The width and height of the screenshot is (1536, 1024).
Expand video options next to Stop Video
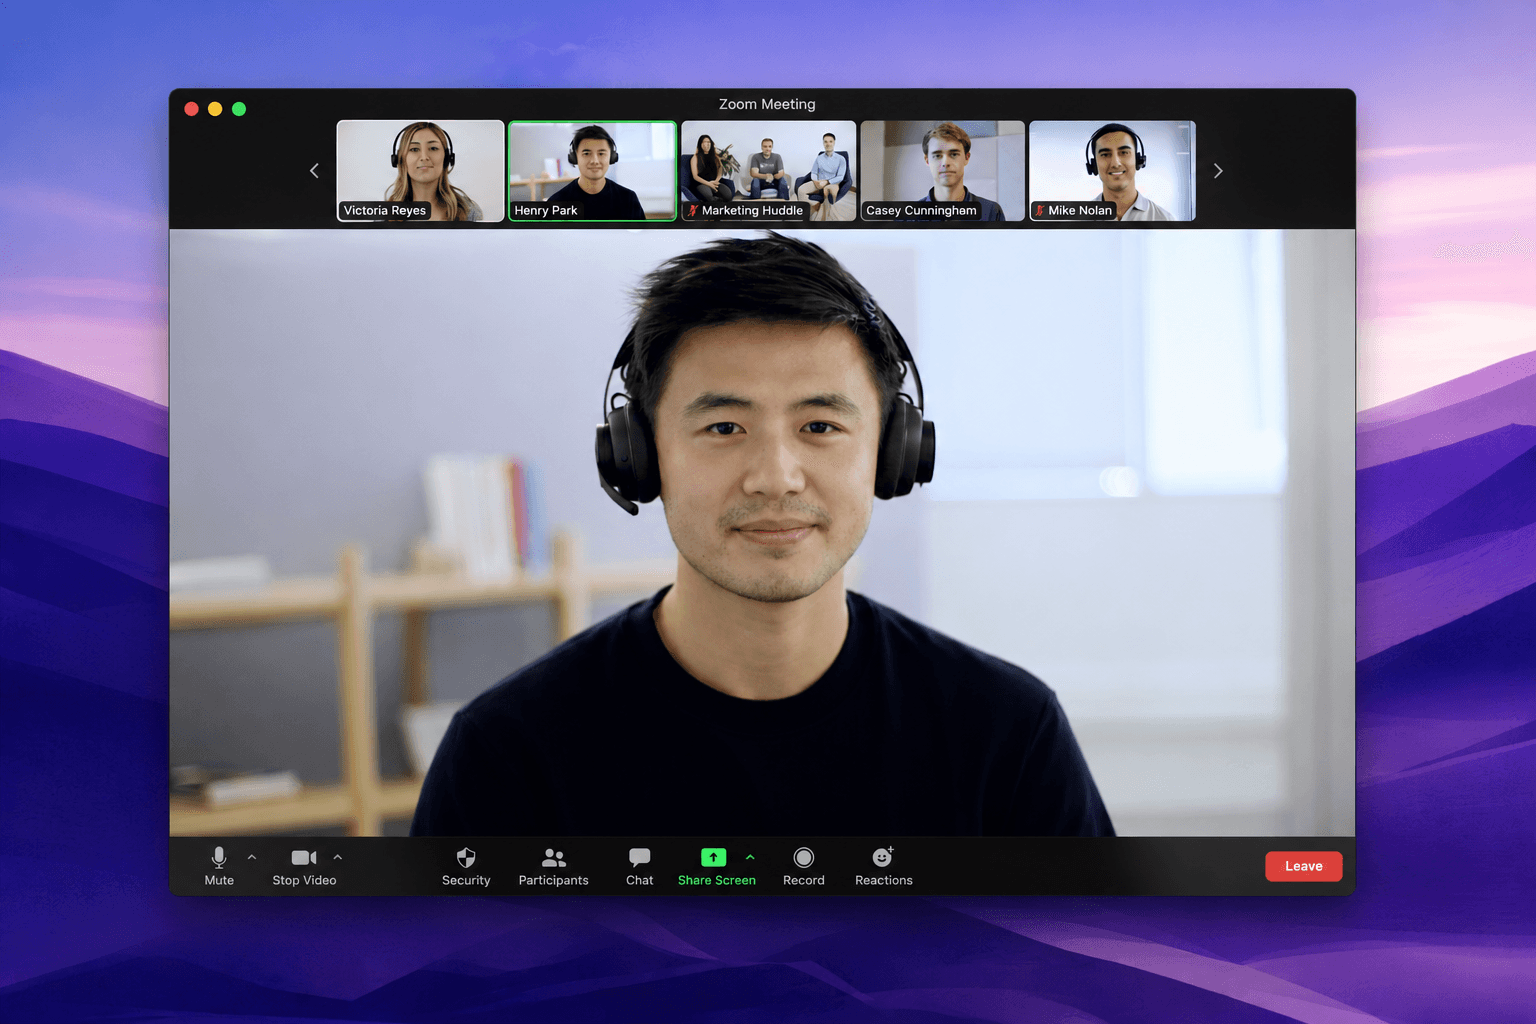tap(338, 857)
